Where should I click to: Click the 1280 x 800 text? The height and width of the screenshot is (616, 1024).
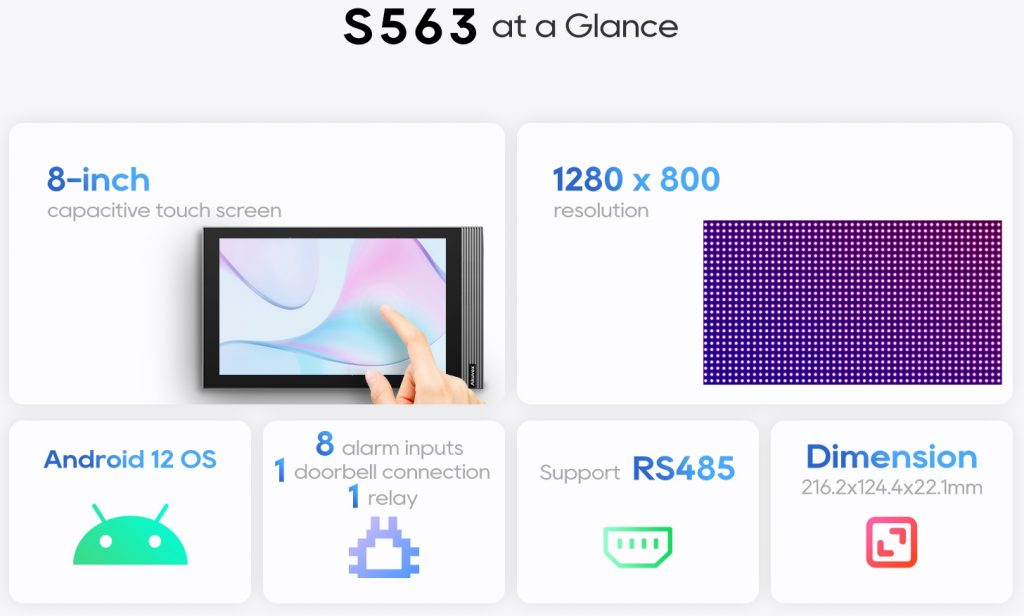[x=636, y=180]
